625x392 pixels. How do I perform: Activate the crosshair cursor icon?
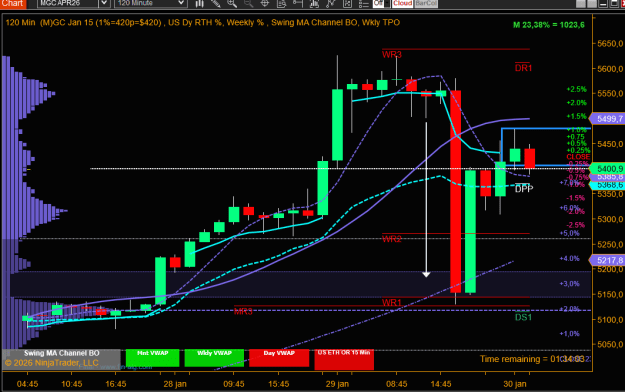coord(265,4)
